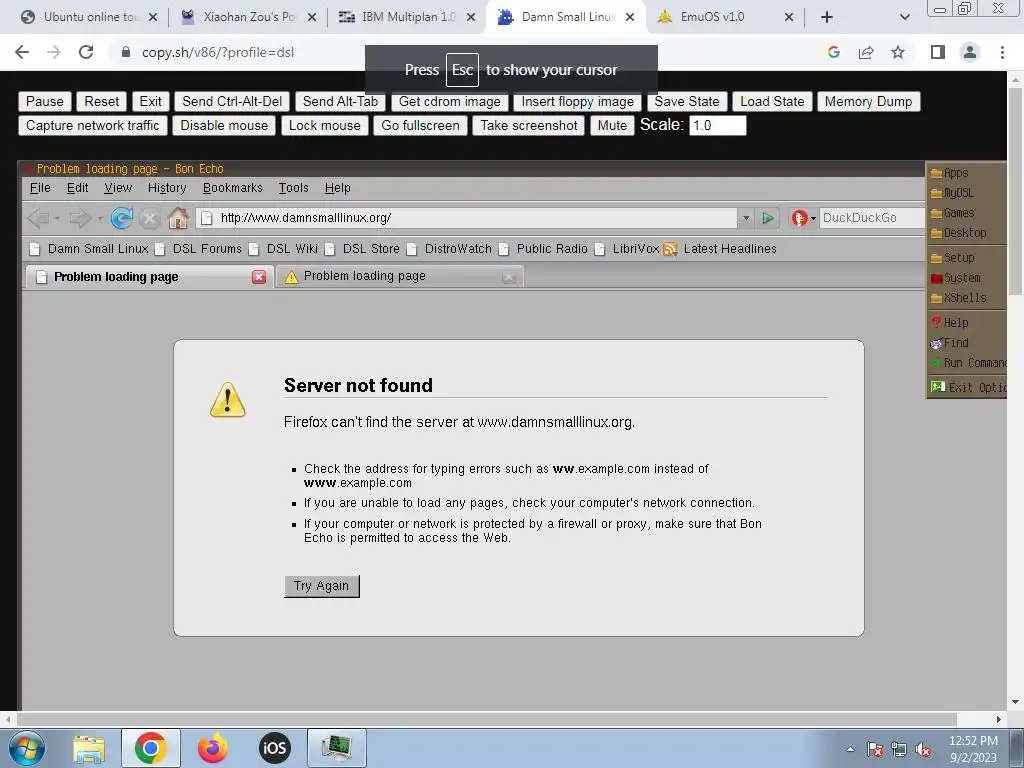Open Chrome side panel icon
1024x768 pixels.
[938, 52]
